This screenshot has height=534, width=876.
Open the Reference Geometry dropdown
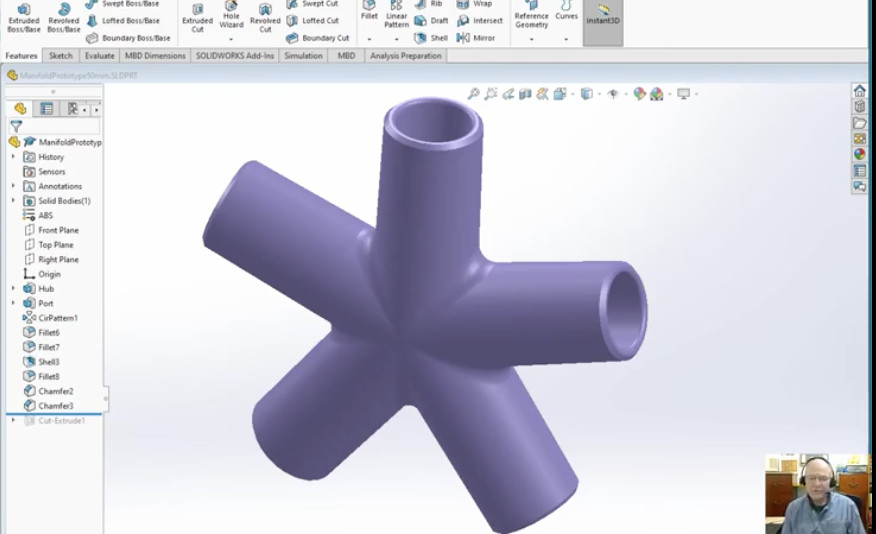pyautogui.click(x=531, y=38)
